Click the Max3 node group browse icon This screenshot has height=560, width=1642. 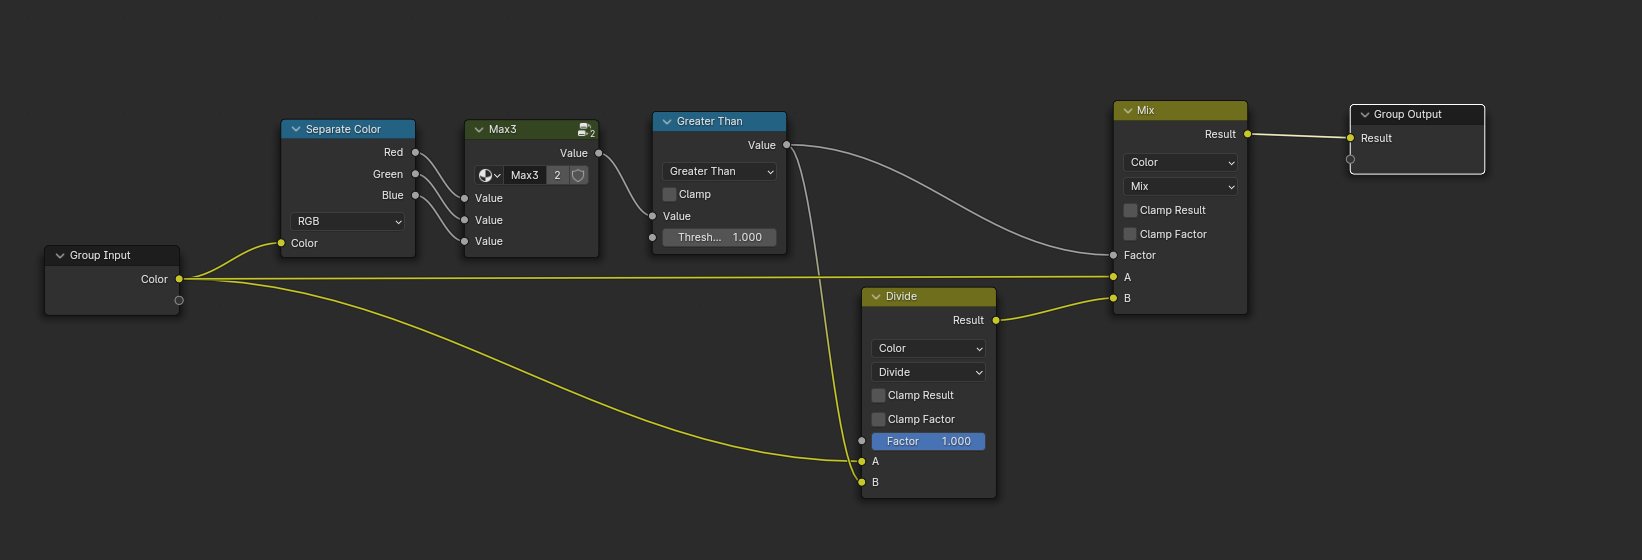[489, 175]
